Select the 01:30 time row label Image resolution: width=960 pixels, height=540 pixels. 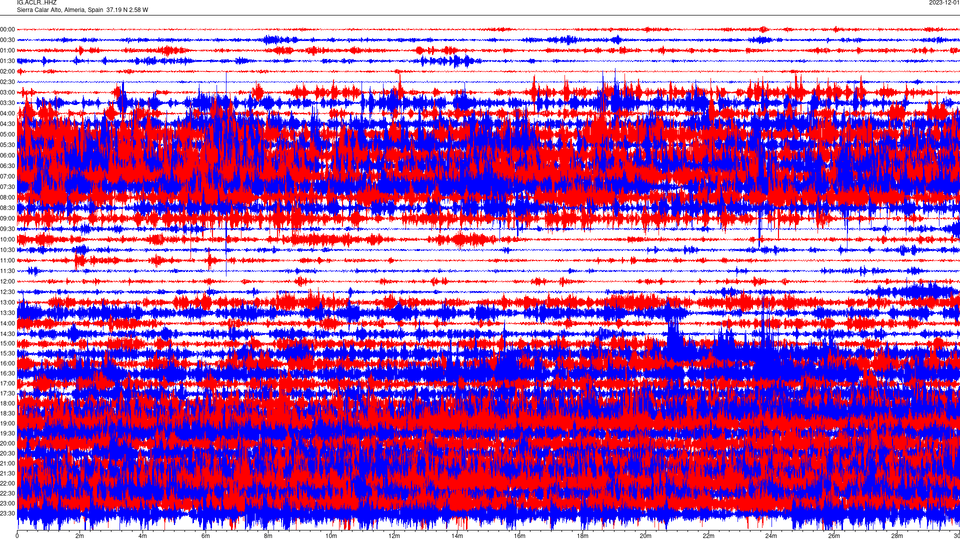click(x=7, y=61)
